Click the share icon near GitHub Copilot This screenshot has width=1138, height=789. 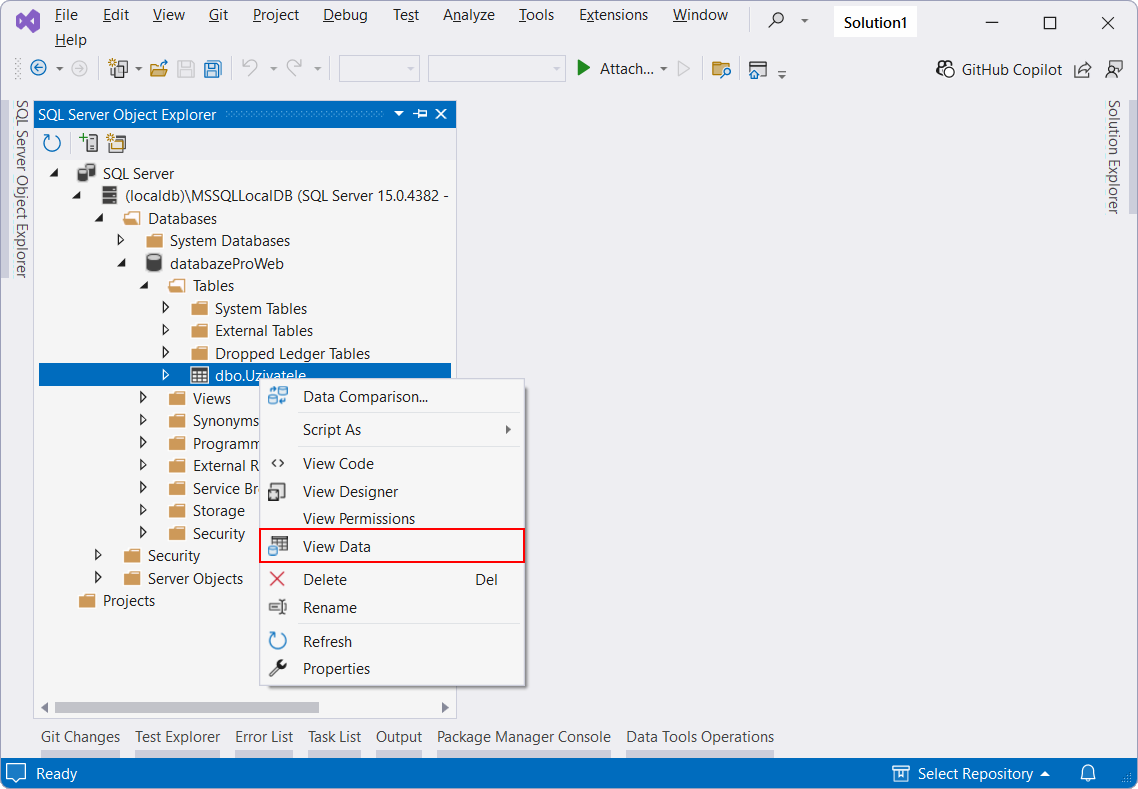[x=1083, y=69]
